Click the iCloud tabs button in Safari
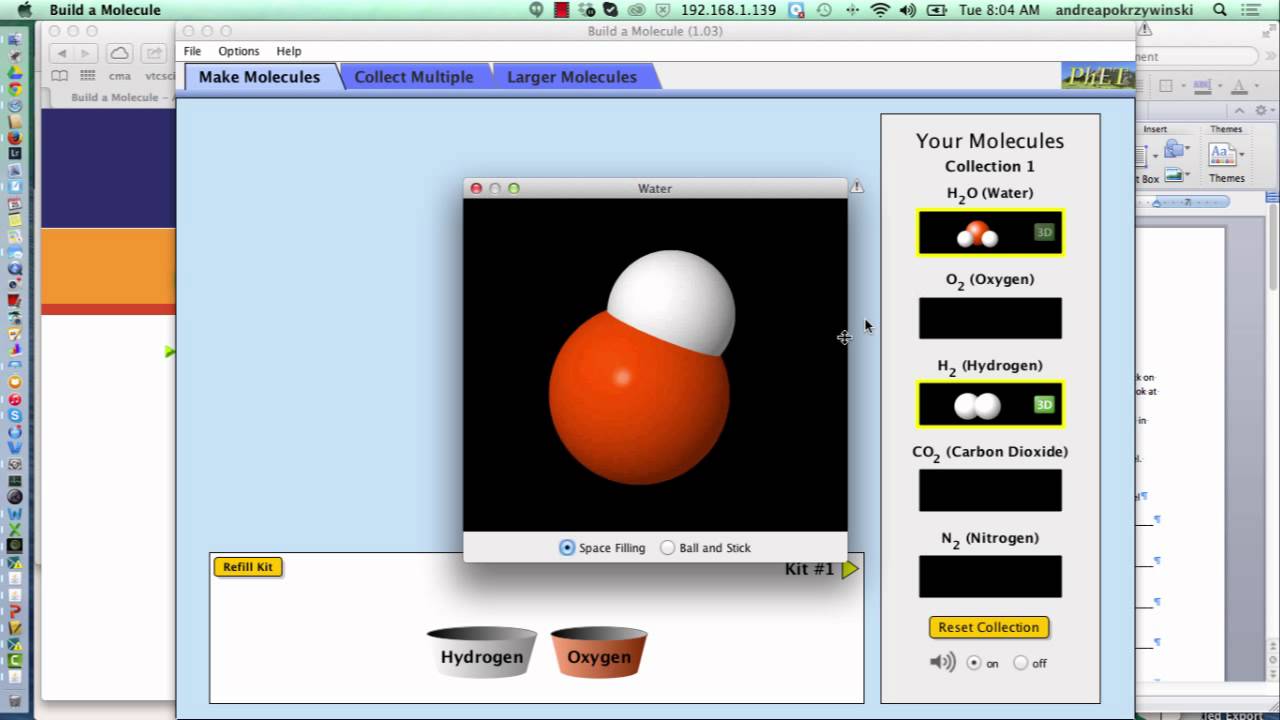1280x720 pixels. (119, 53)
